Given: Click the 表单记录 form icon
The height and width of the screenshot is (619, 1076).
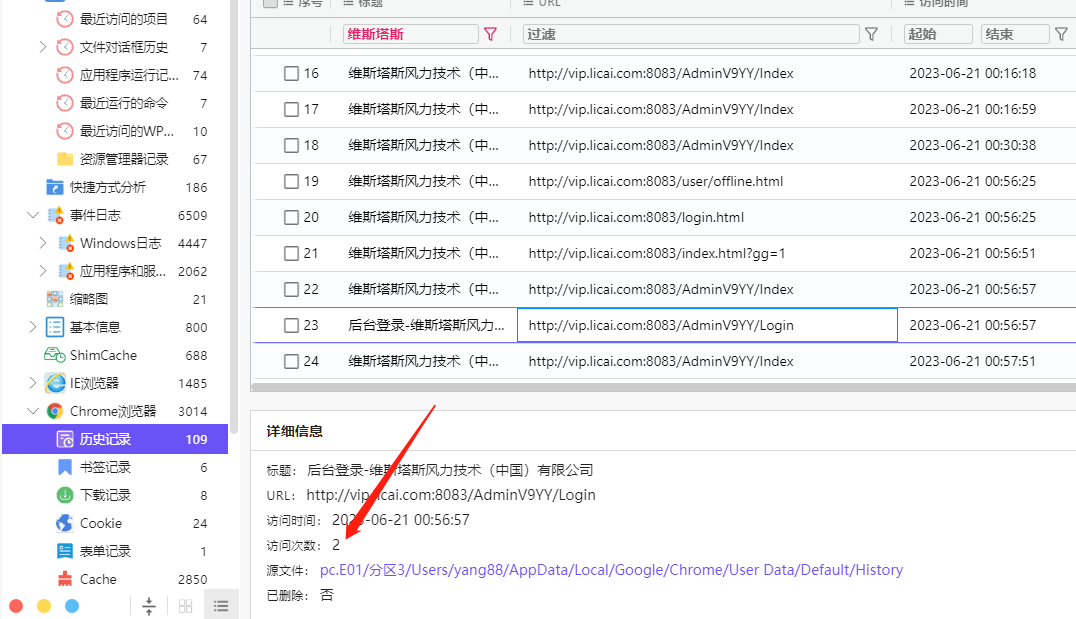Looking at the screenshot, I should click(65, 551).
